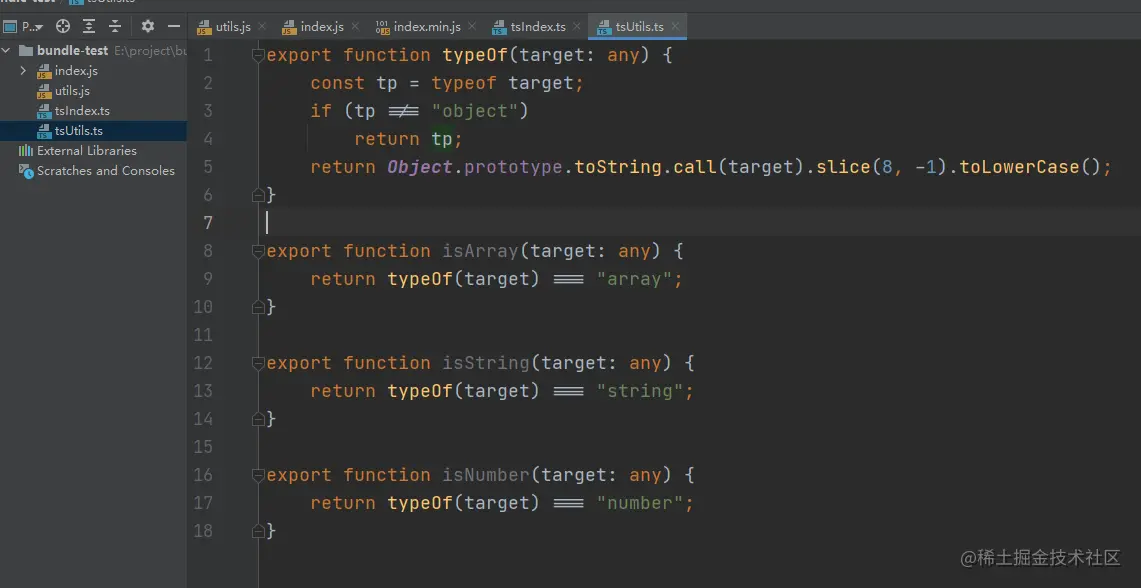1141x588 pixels.
Task: Click the typeof keyword on line 2
Action: [x=464, y=83]
